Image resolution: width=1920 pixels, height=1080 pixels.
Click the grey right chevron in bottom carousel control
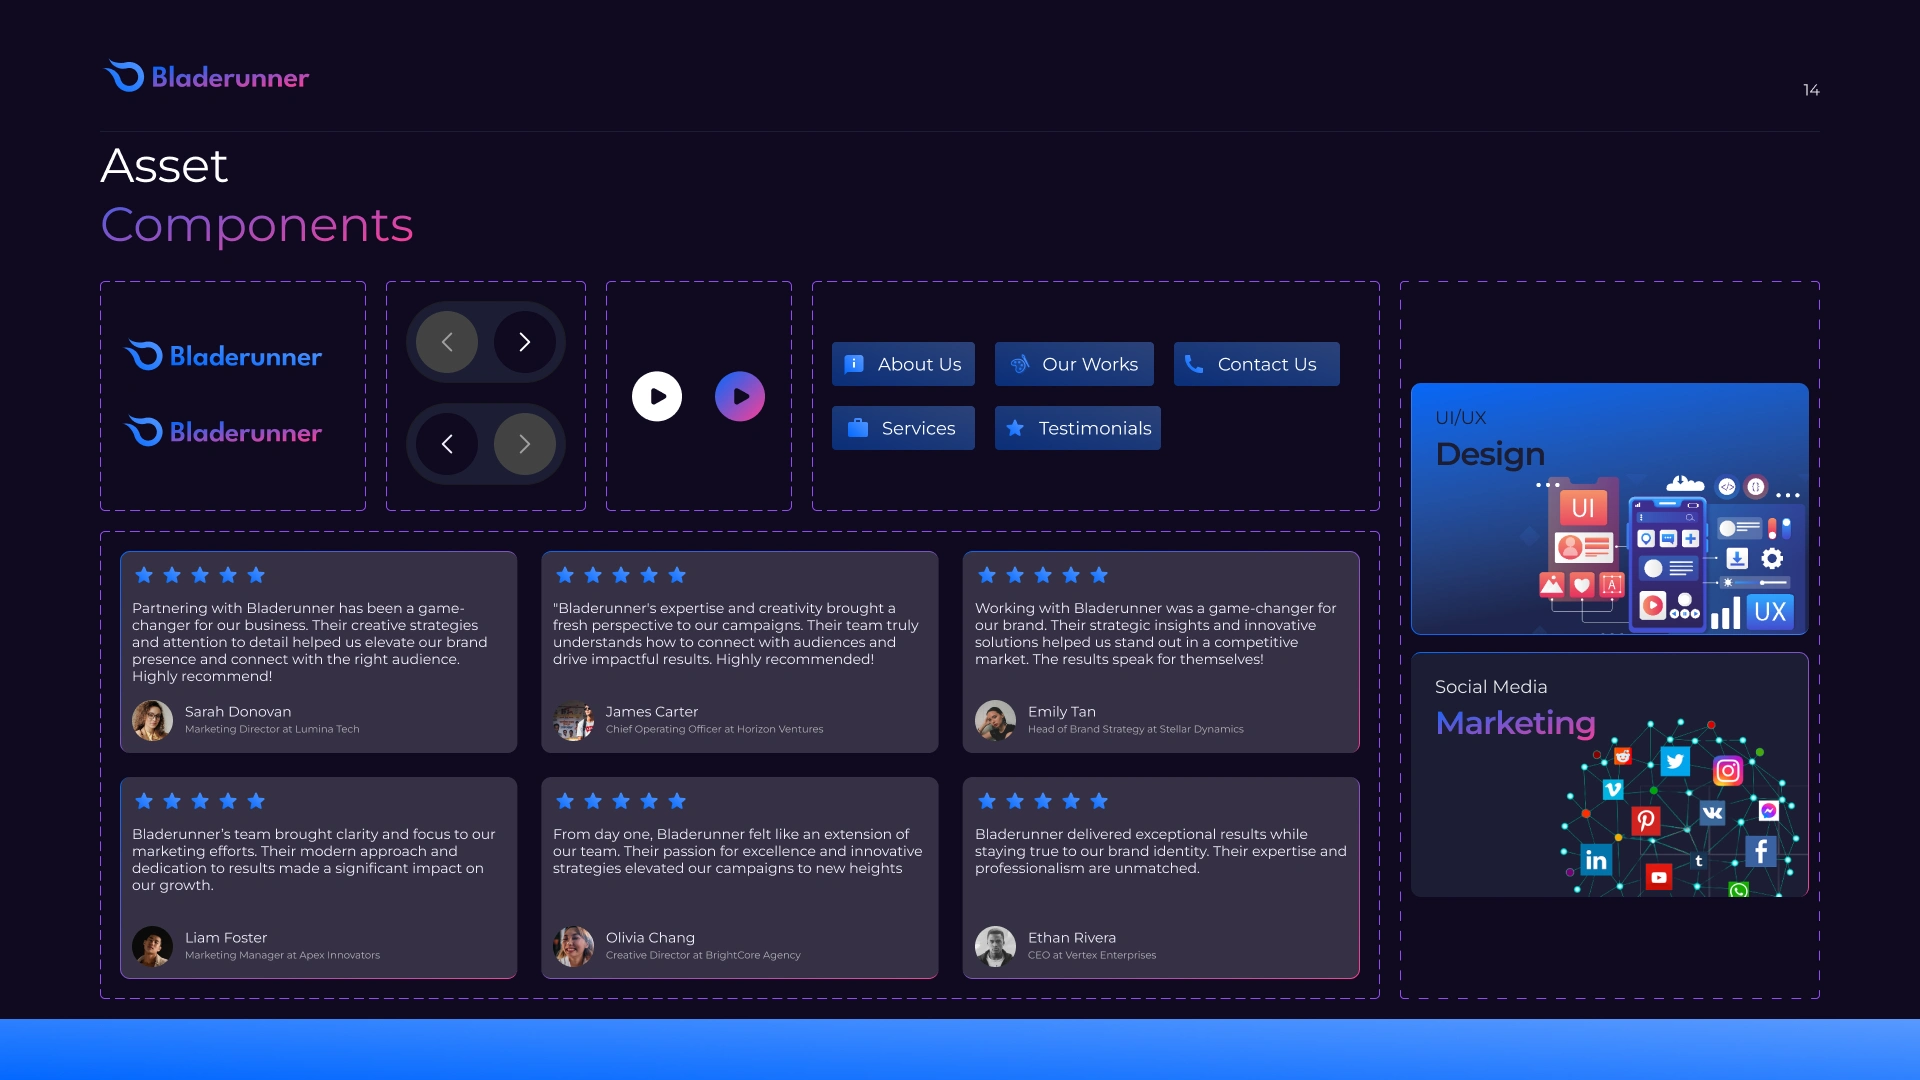tap(524, 444)
